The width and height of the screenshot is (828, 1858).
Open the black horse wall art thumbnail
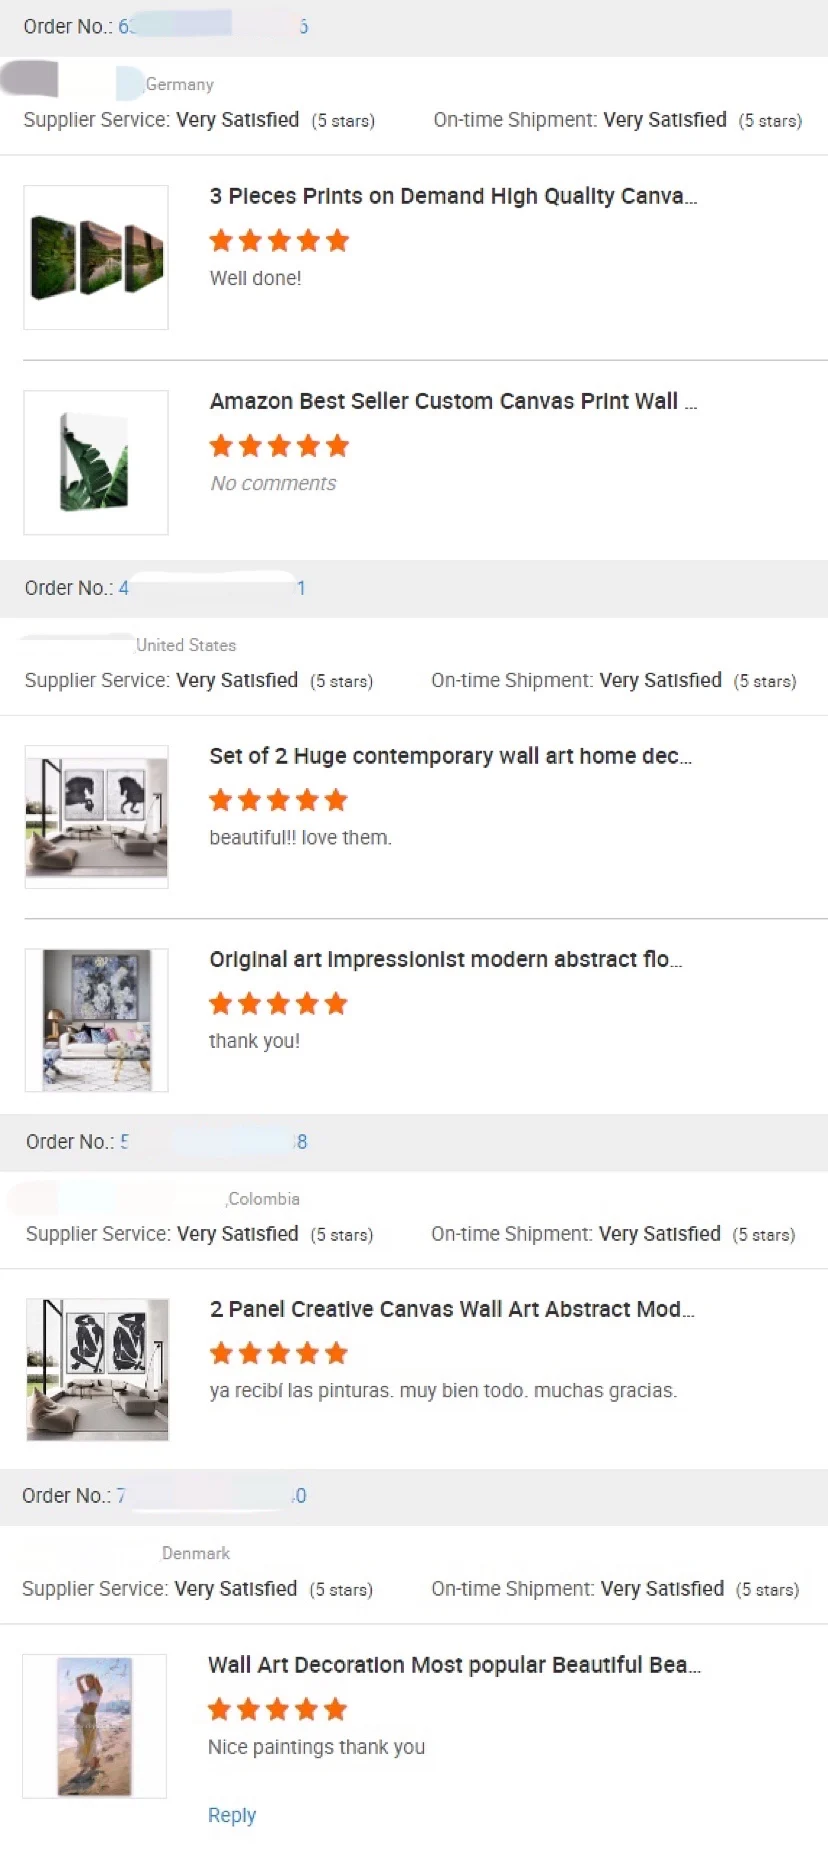click(x=96, y=816)
